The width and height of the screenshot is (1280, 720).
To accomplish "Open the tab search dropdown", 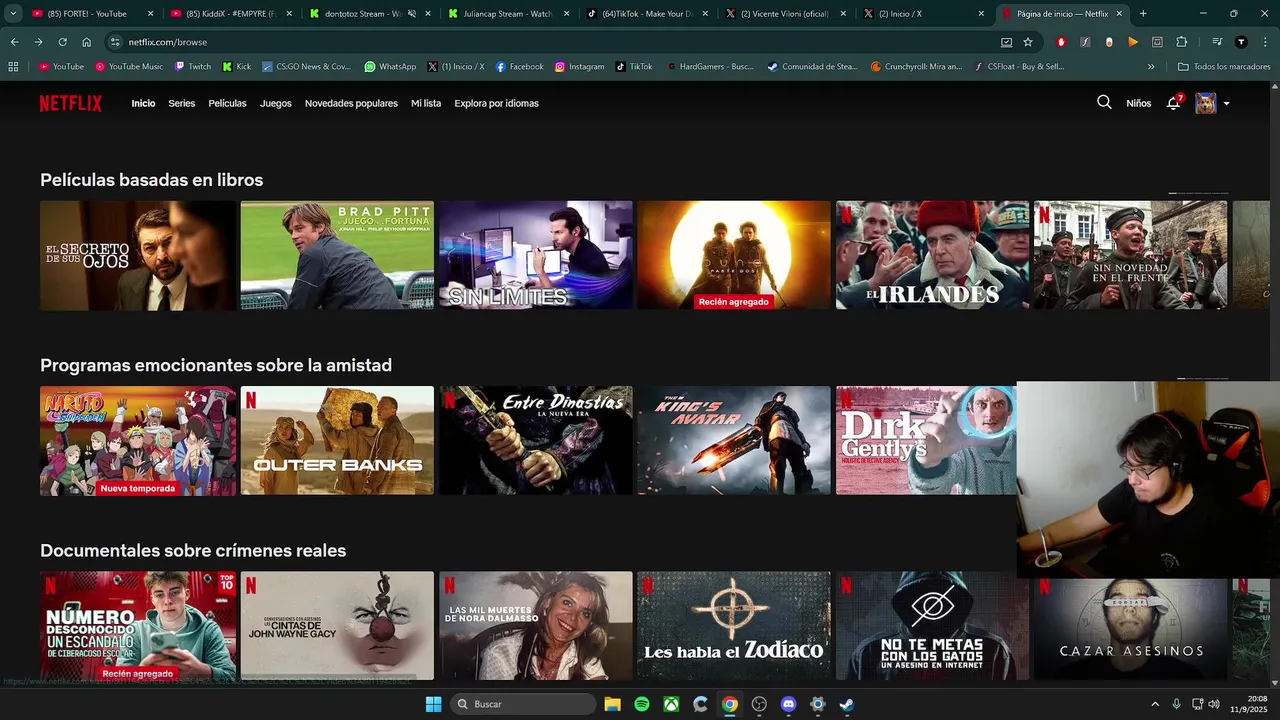I will [13, 14].
